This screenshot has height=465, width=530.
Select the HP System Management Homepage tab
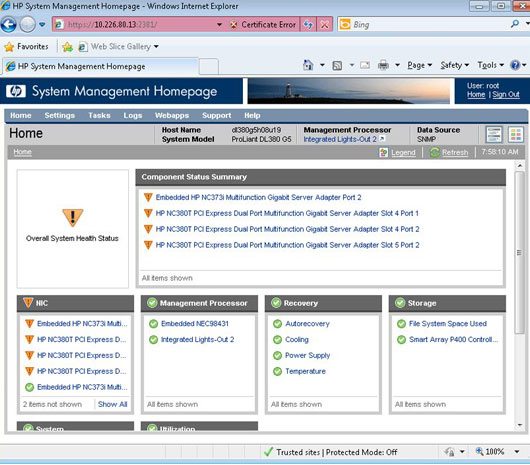101,66
